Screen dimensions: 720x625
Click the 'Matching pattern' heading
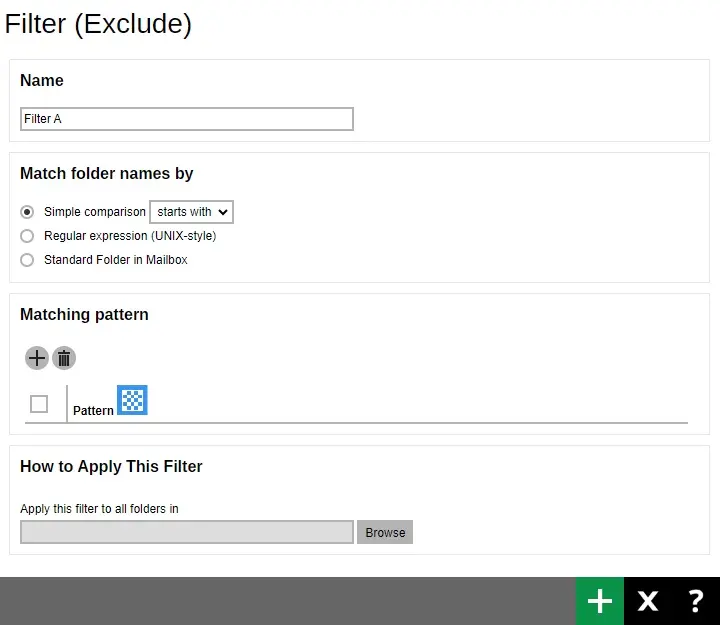coord(84,315)
